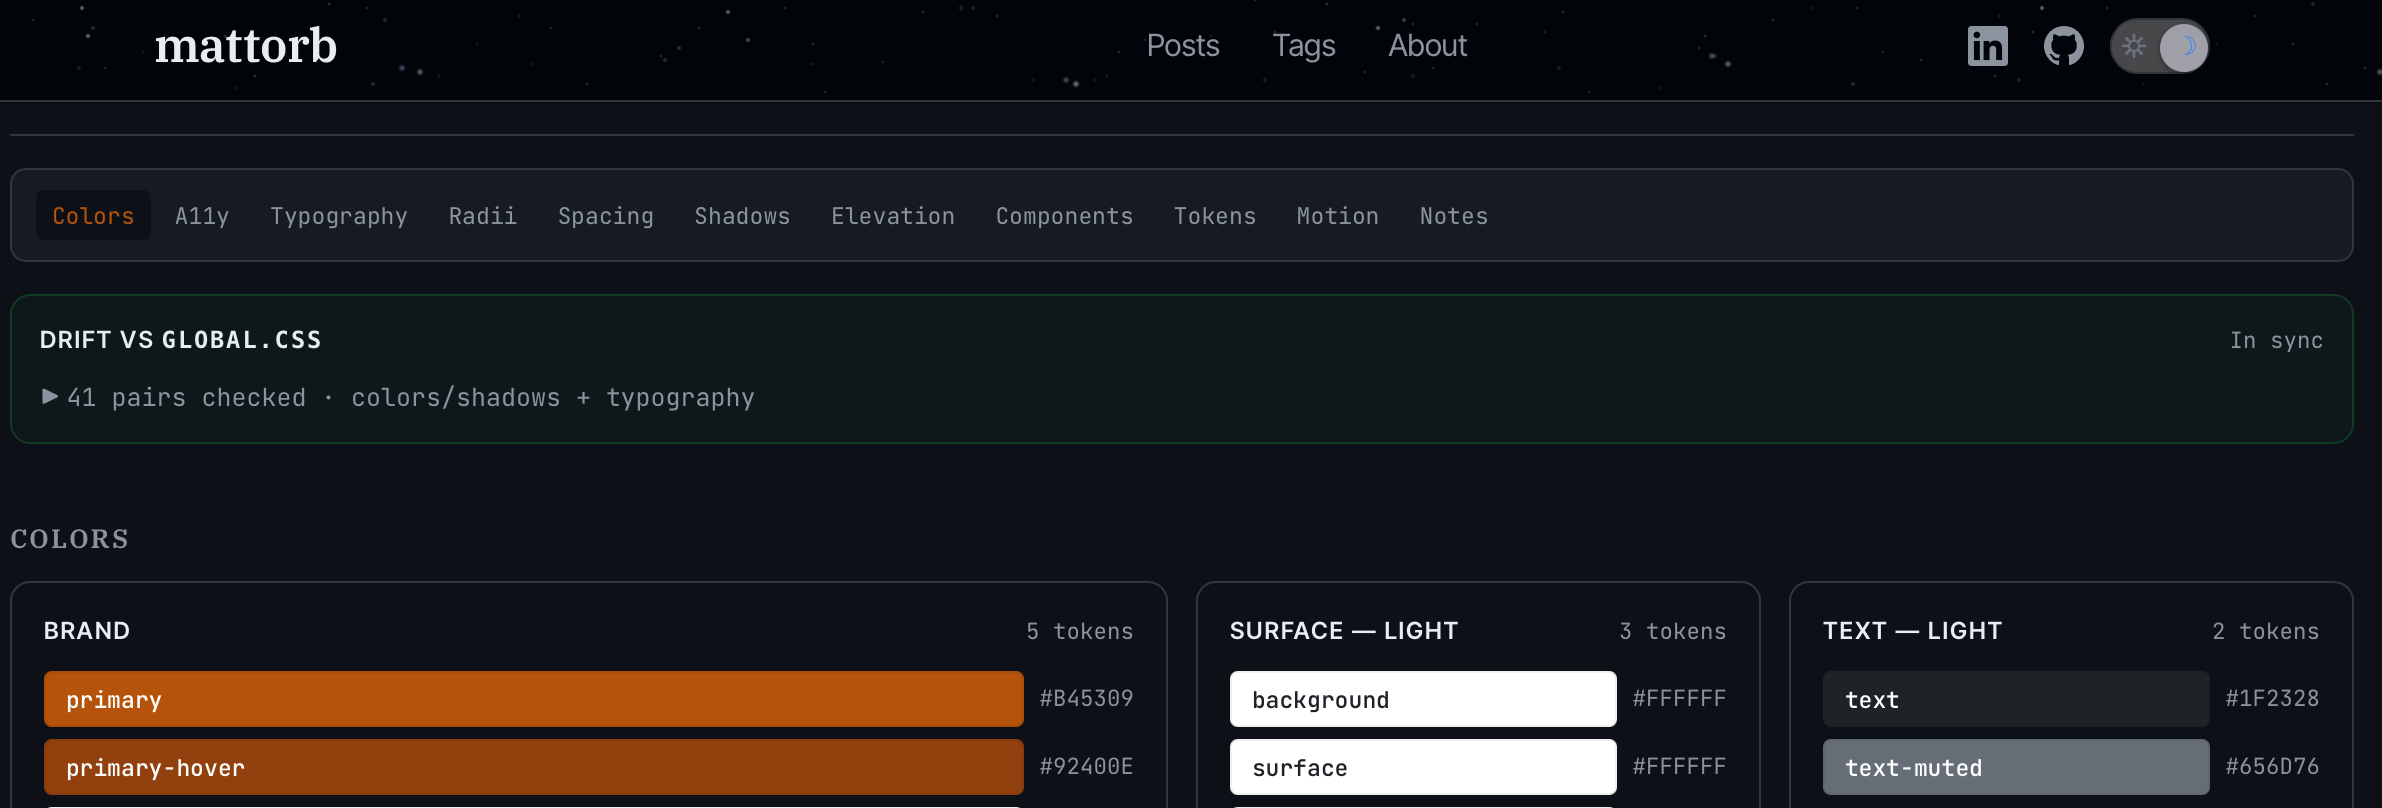Switch to the Radii tab
Screen dimensions: 2382x808
(x=483, y=216)
